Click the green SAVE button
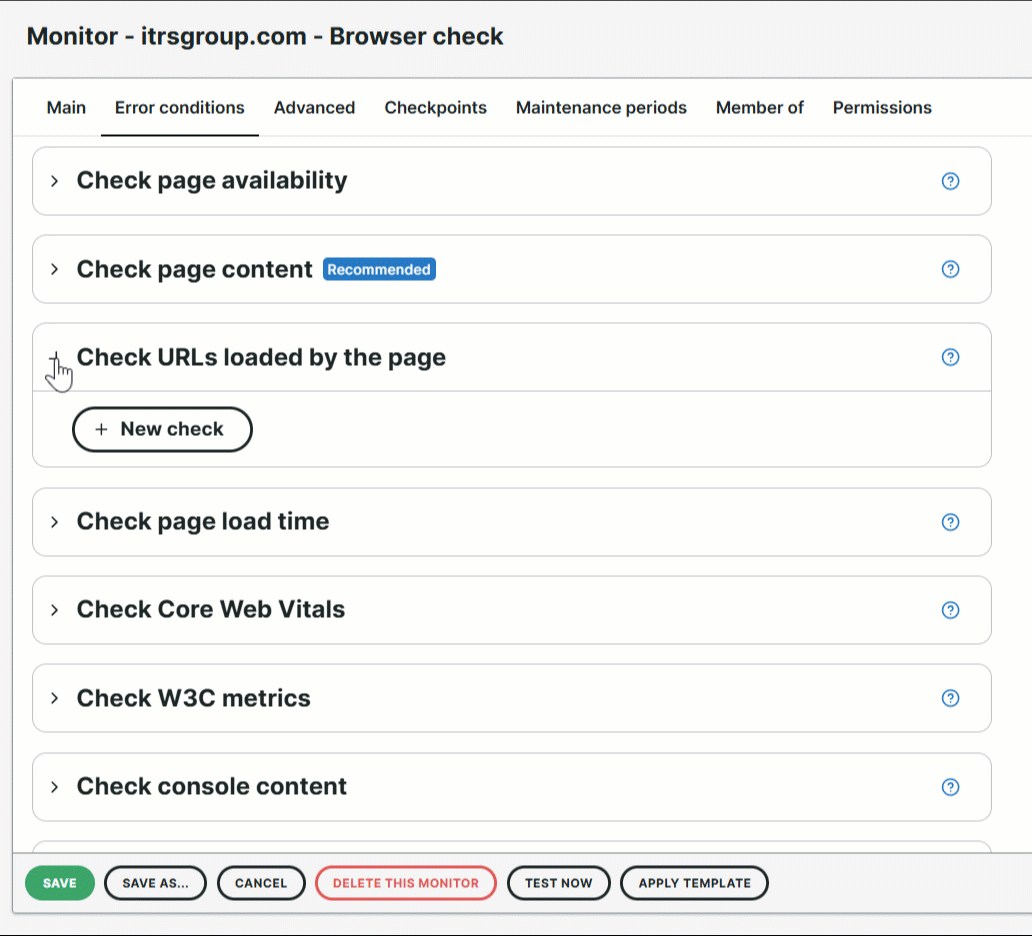This screenshot has width=1032, height=936. [60, 883]
